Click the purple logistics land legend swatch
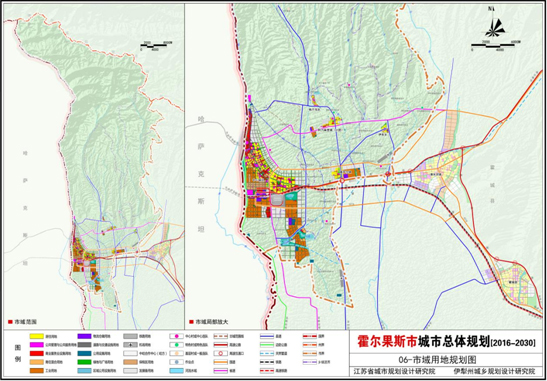 (84, 336)
